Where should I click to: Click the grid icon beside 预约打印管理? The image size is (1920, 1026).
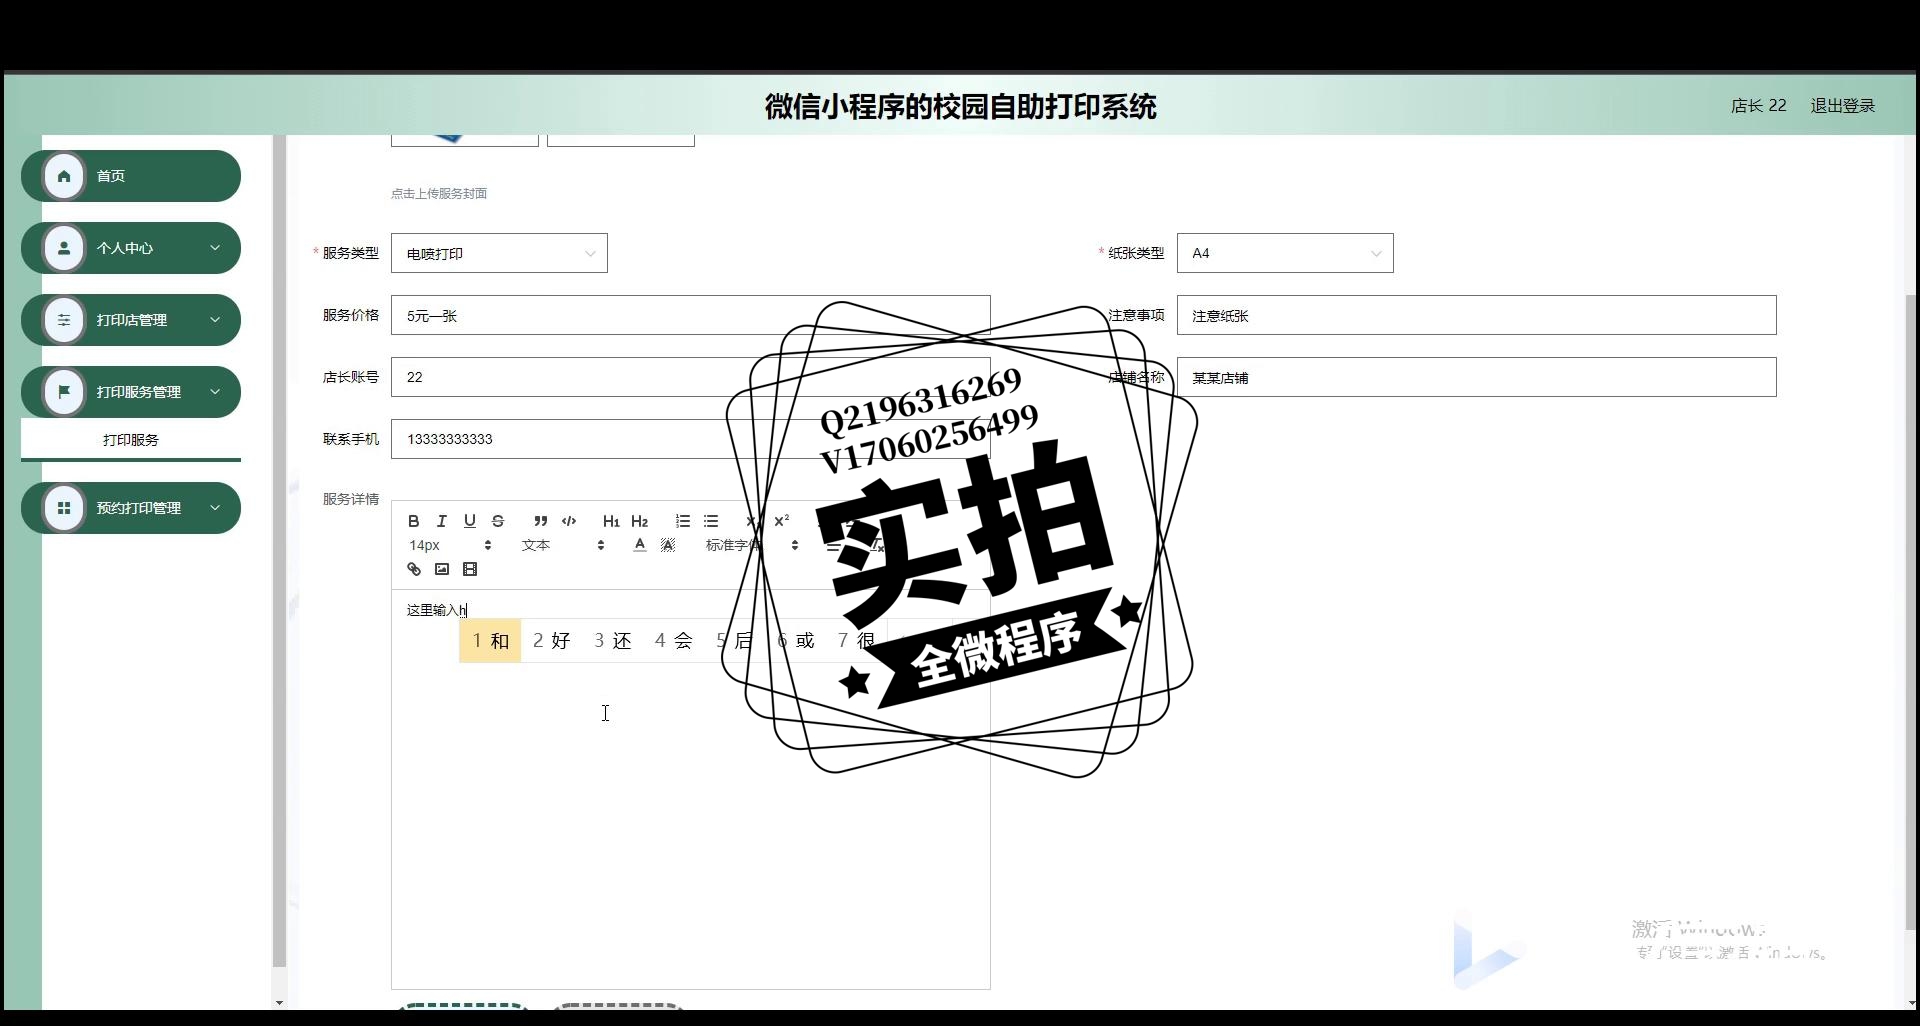[64, 508]
